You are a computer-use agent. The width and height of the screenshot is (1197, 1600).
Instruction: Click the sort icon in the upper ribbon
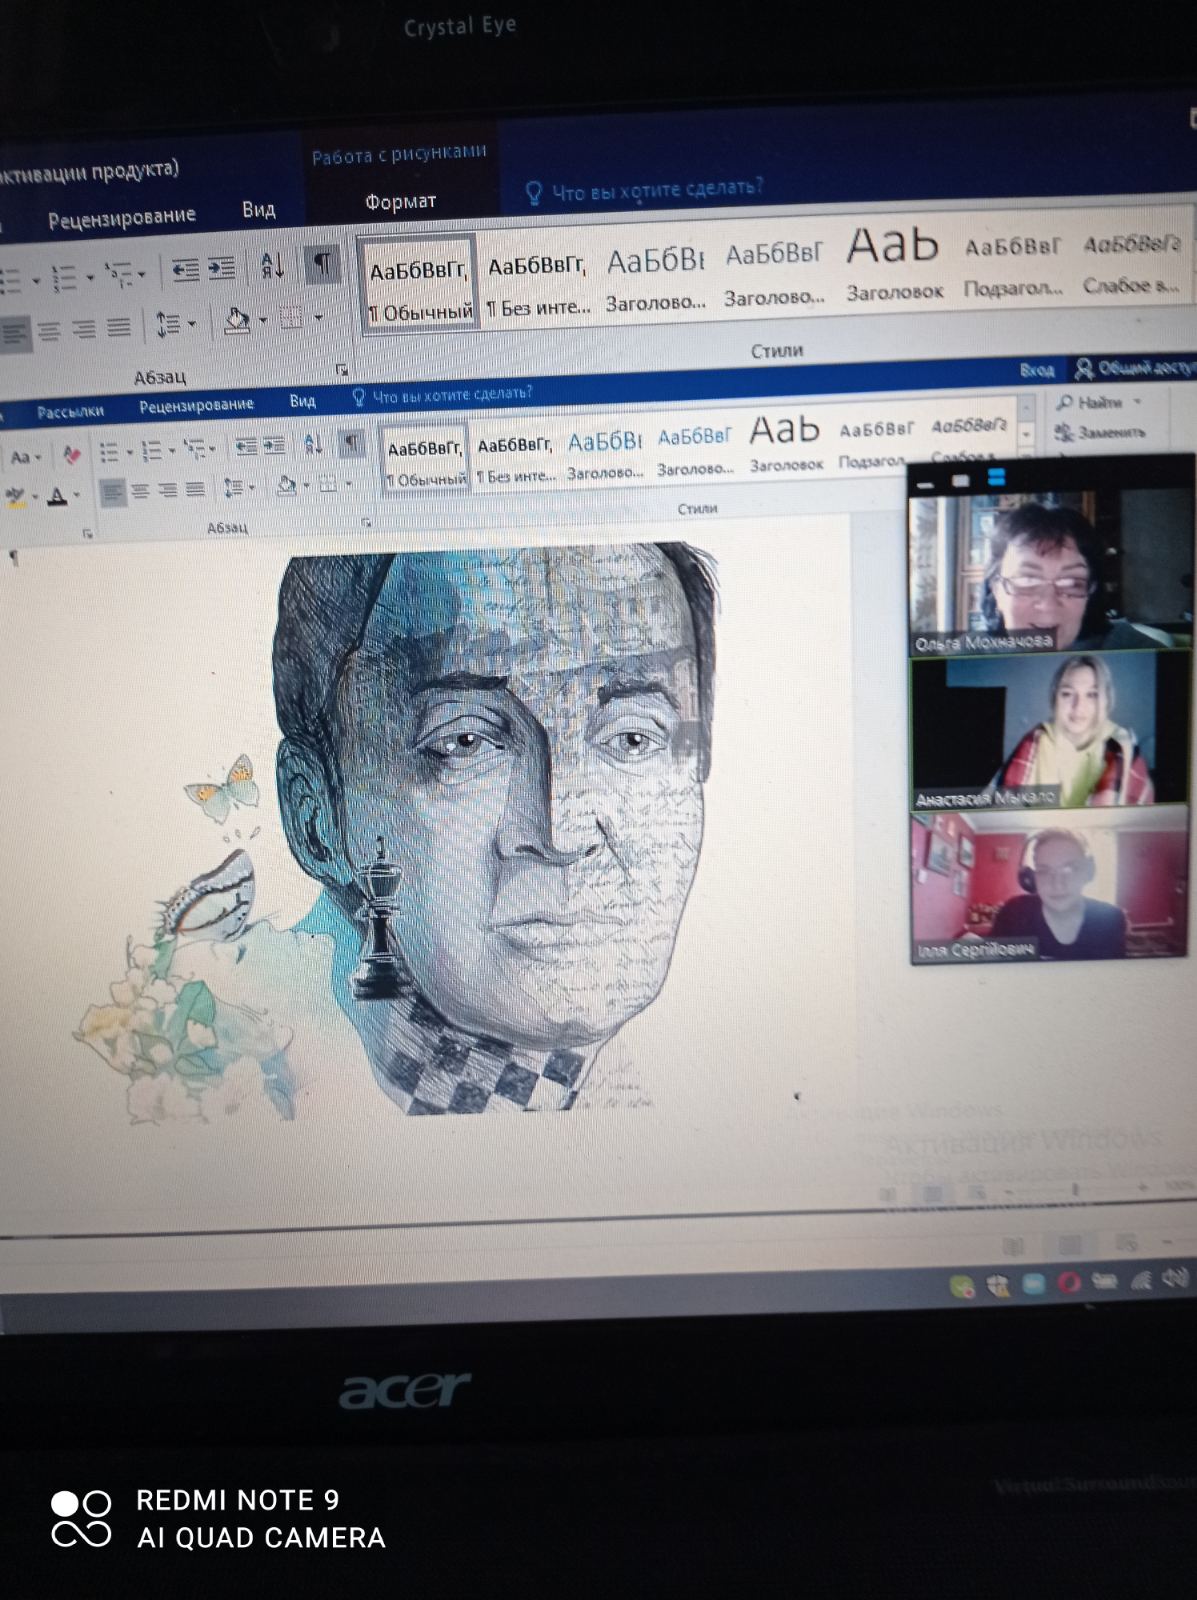(272, 266)
